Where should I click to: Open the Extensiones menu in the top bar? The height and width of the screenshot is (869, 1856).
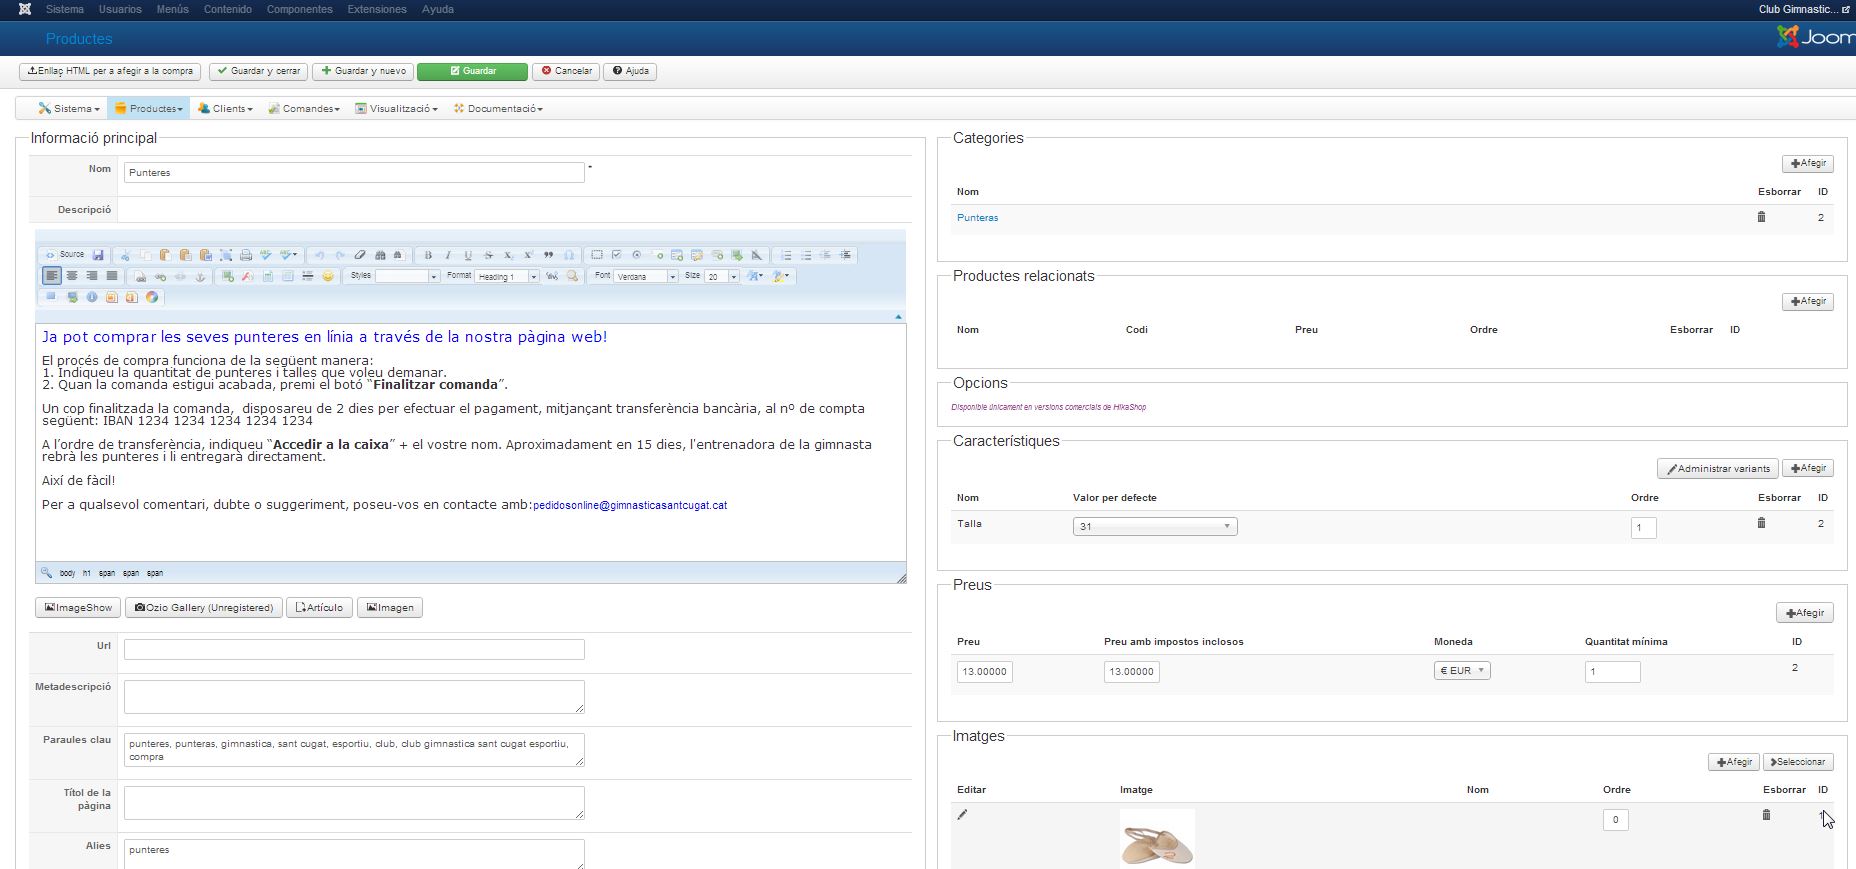[376, 9]
